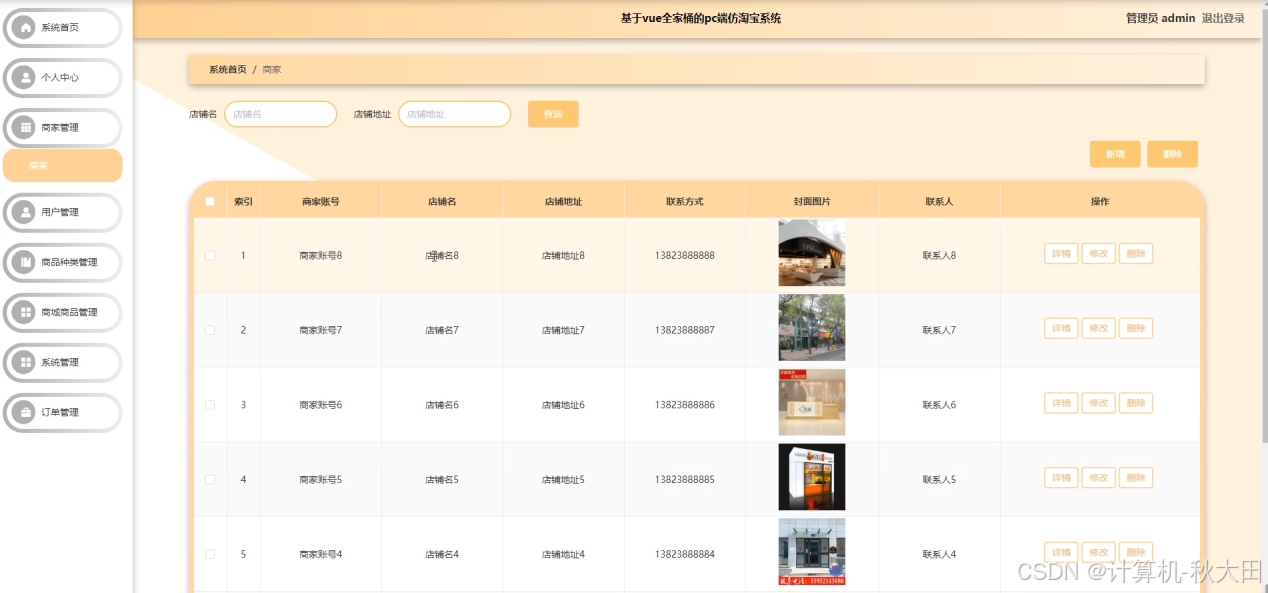Check the checkbox for row 商家账号5
Image resolution: width=1268 pixels, height=593 pixels.
(x=210, y=480)
